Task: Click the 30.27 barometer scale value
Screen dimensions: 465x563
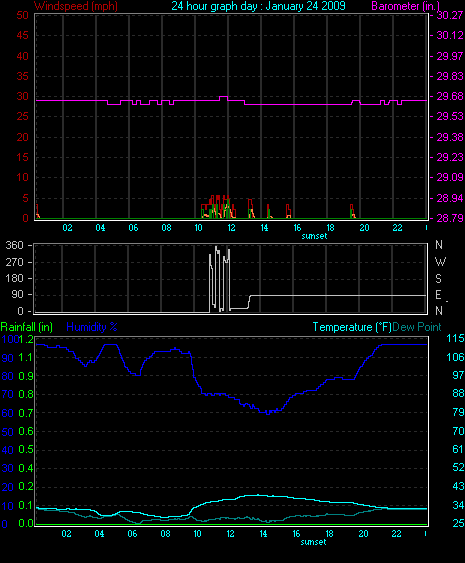Action: pos(450,15)
